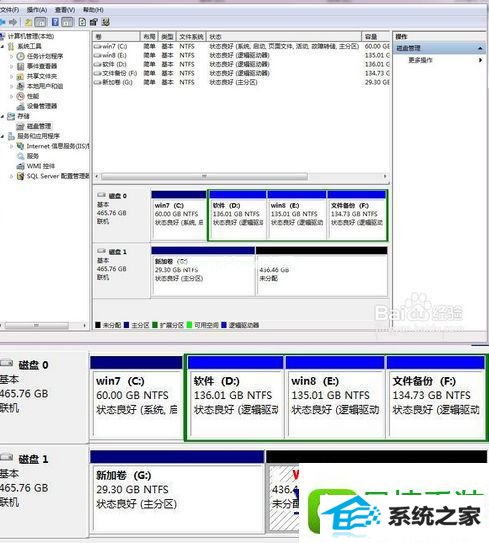
Task: Click the help question-mark toolbar icon
Action: click(55, 22)
